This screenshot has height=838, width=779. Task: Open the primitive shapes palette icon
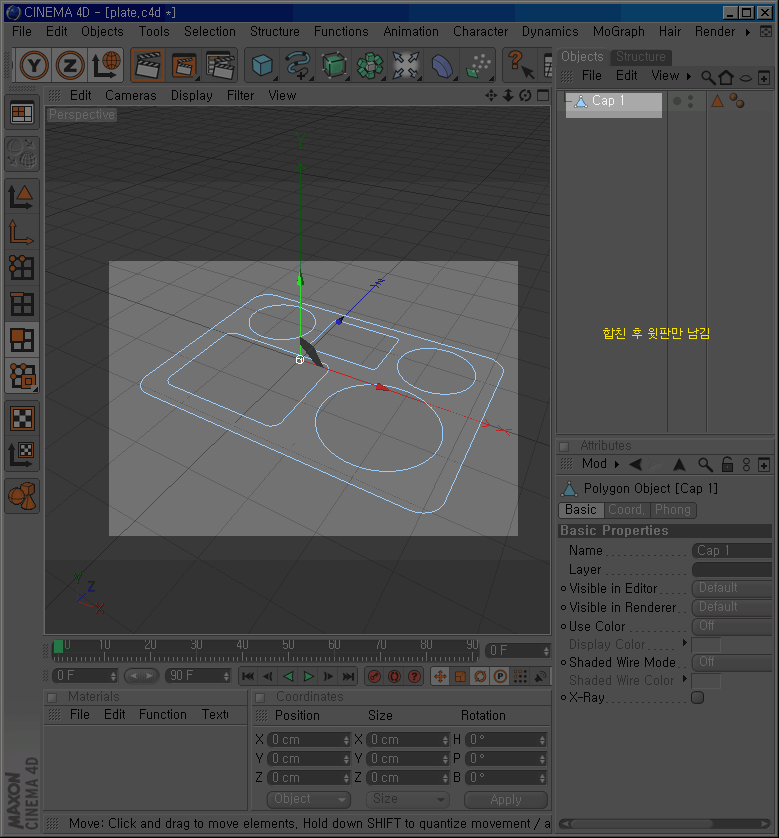tap(22, 495)
